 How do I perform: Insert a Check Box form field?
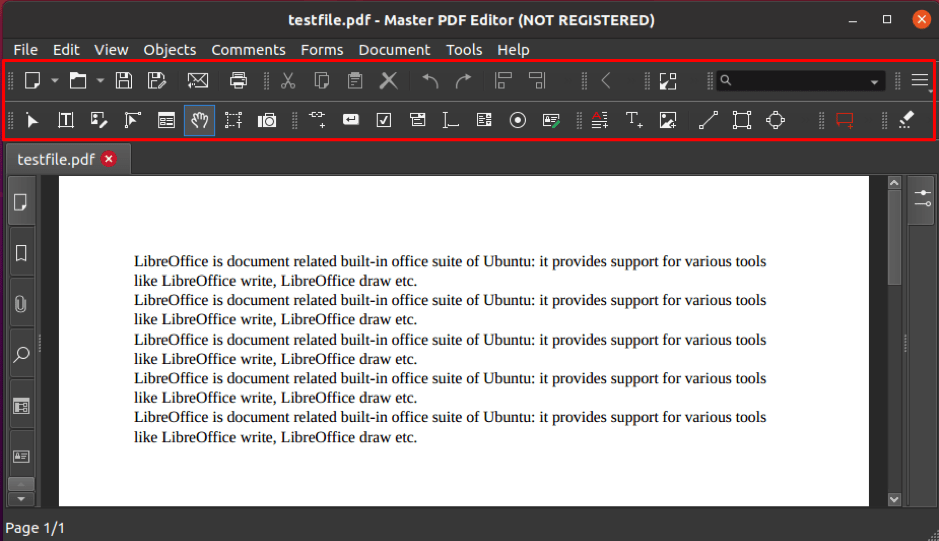(x=384, y=120)
